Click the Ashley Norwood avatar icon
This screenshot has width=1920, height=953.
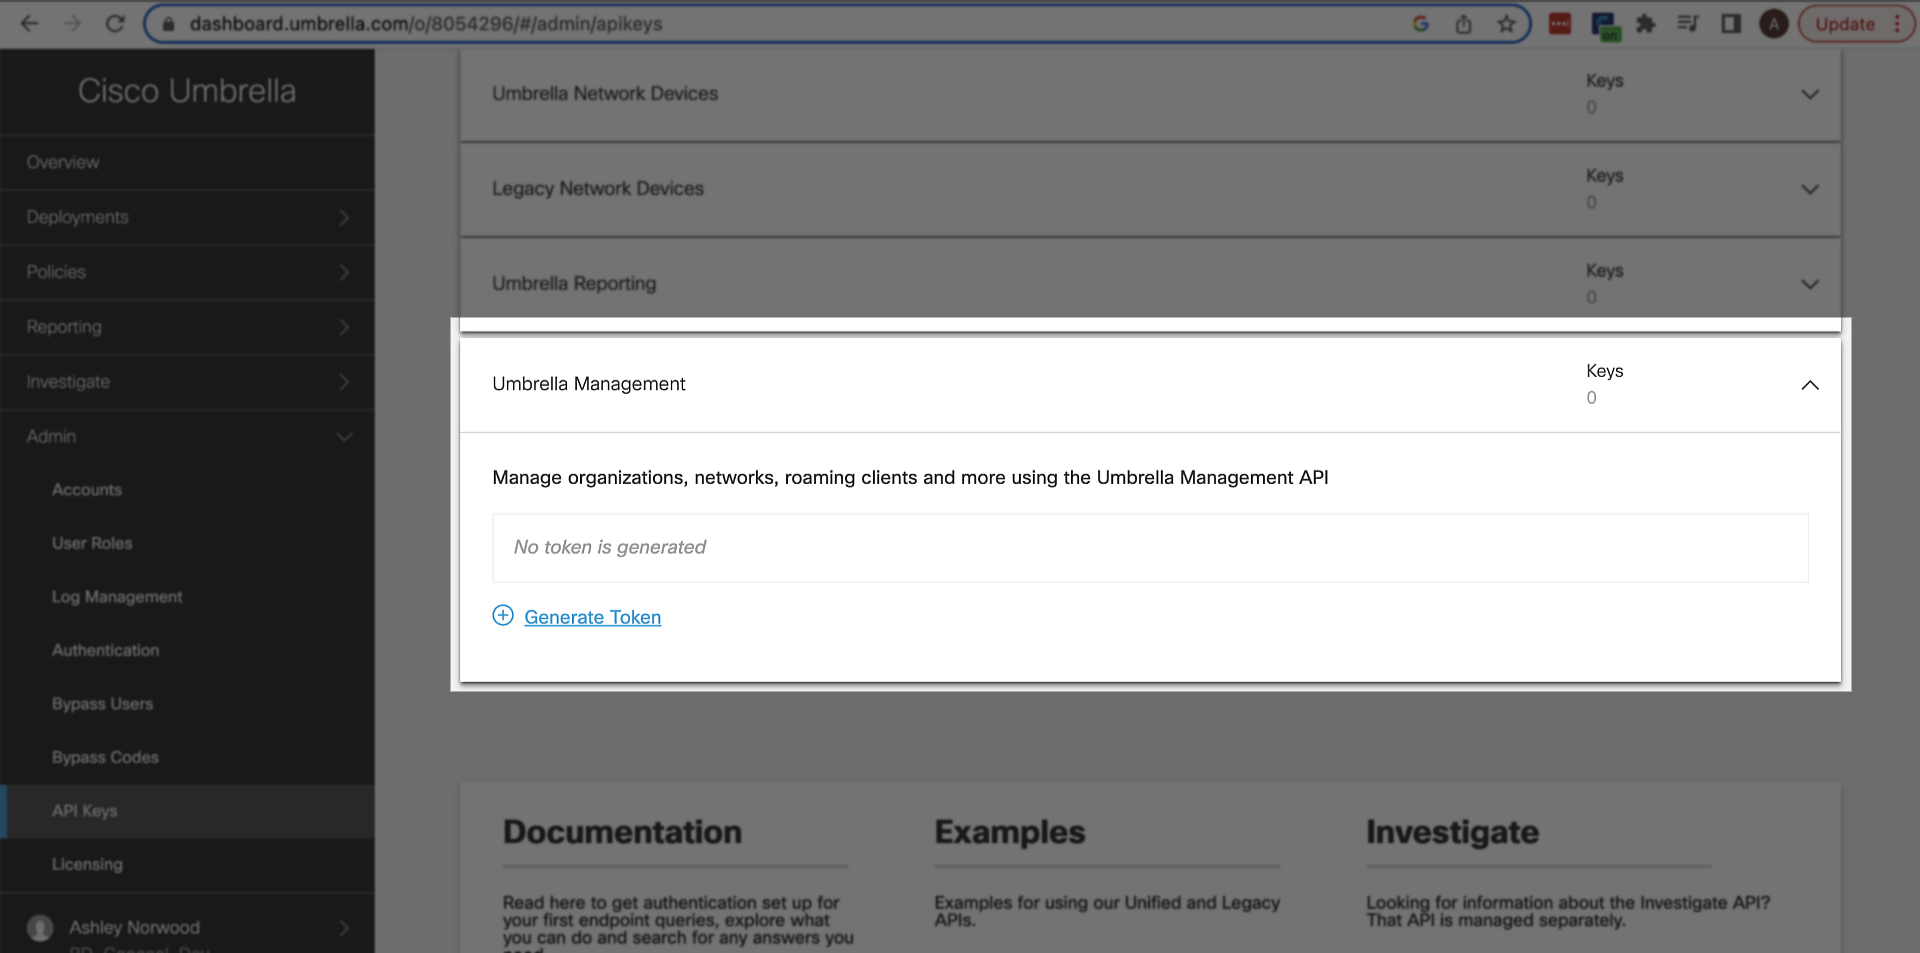[x=40, y=928]
